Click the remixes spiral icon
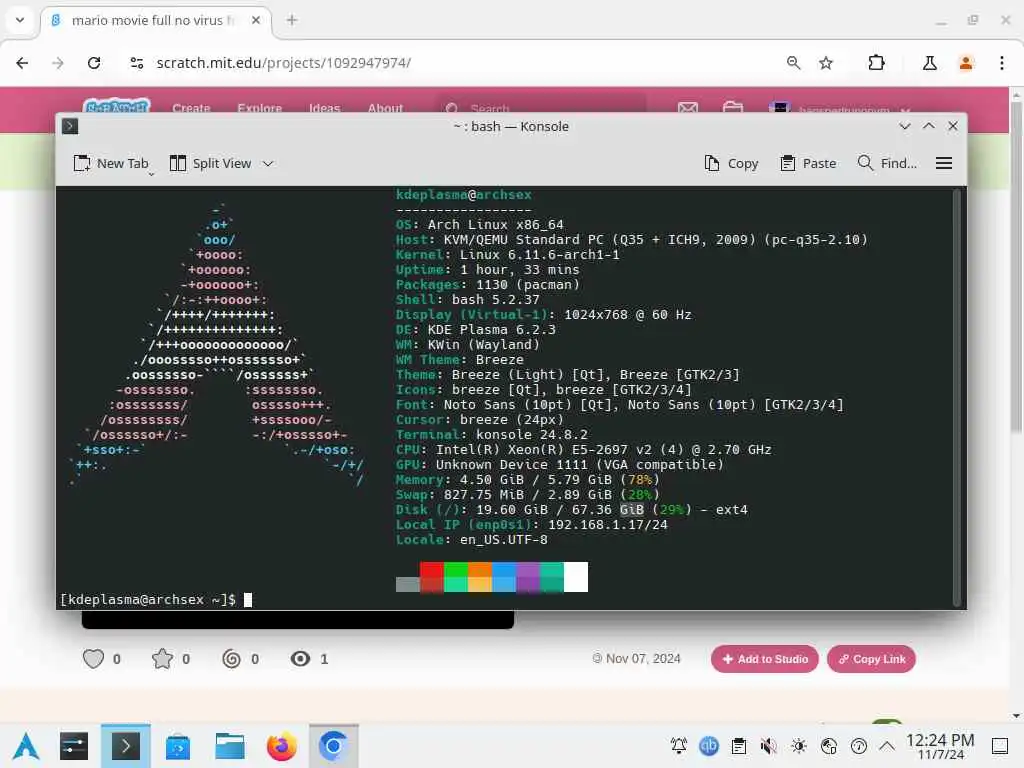Screen dimensions: 1024x768 231,659
